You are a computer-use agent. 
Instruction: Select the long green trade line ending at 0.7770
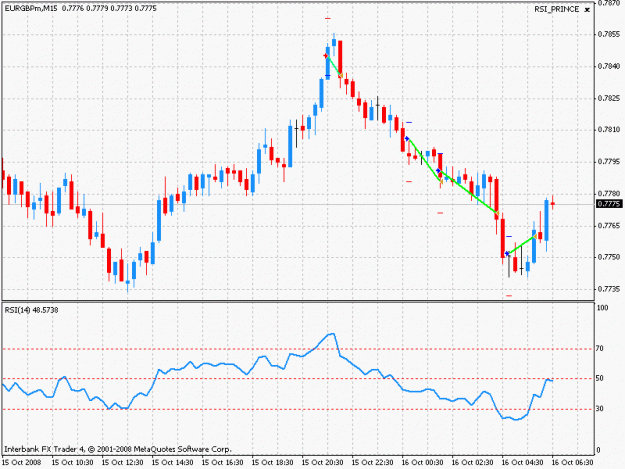point(468,192)
